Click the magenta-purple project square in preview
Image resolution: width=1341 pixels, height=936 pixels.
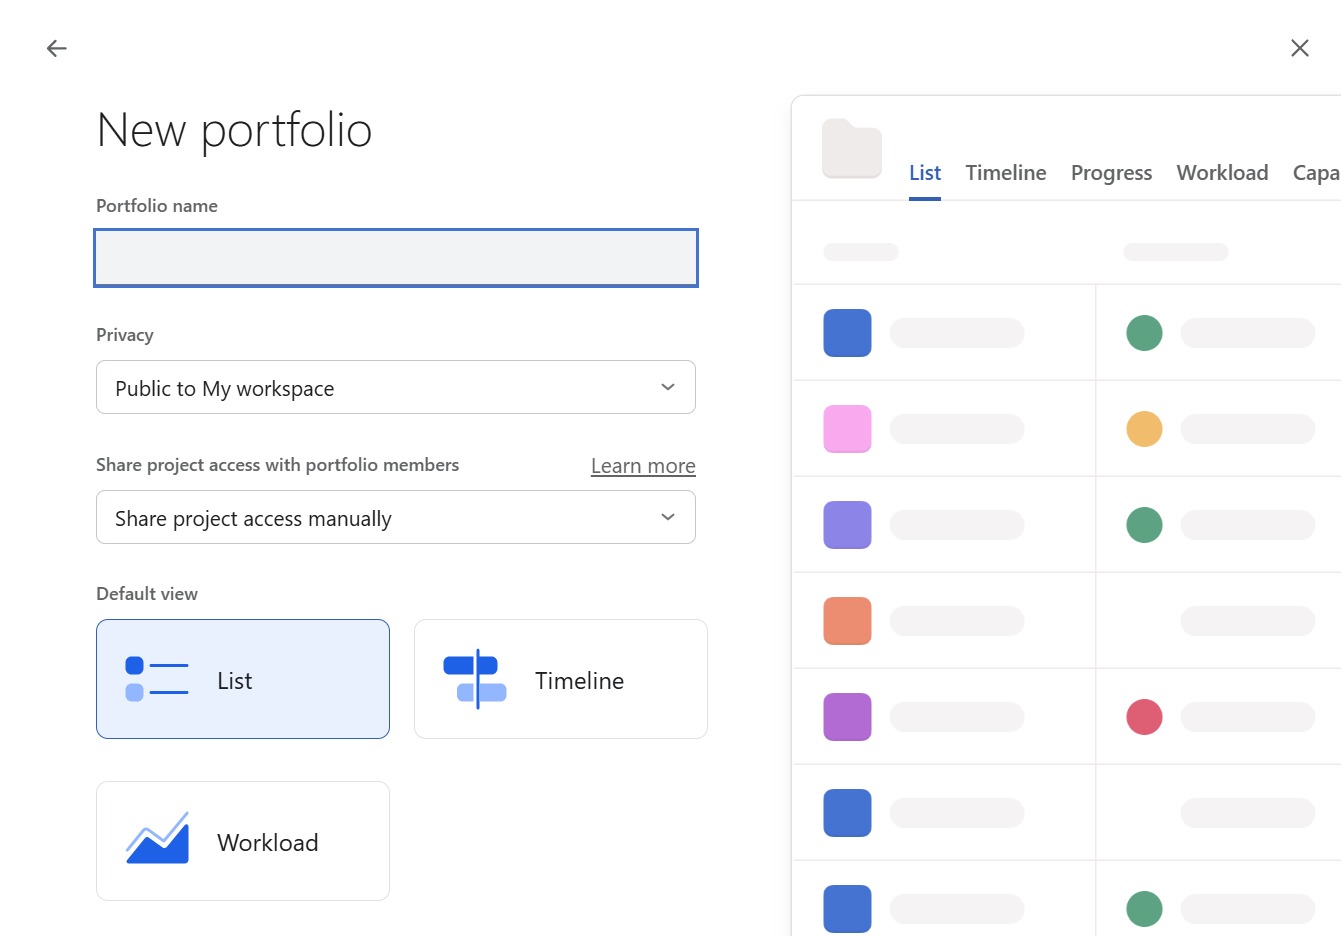click(x=847, y=717)
